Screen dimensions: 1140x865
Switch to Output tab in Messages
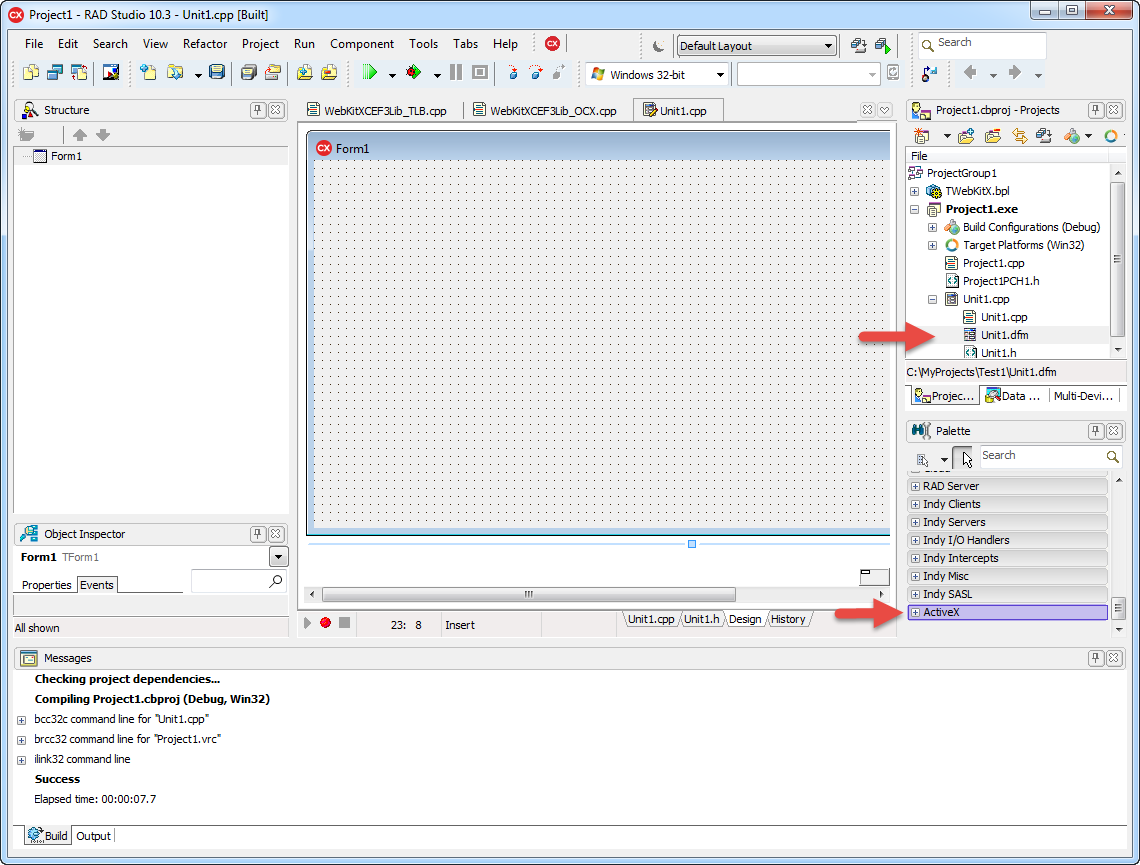click(94, 836)
